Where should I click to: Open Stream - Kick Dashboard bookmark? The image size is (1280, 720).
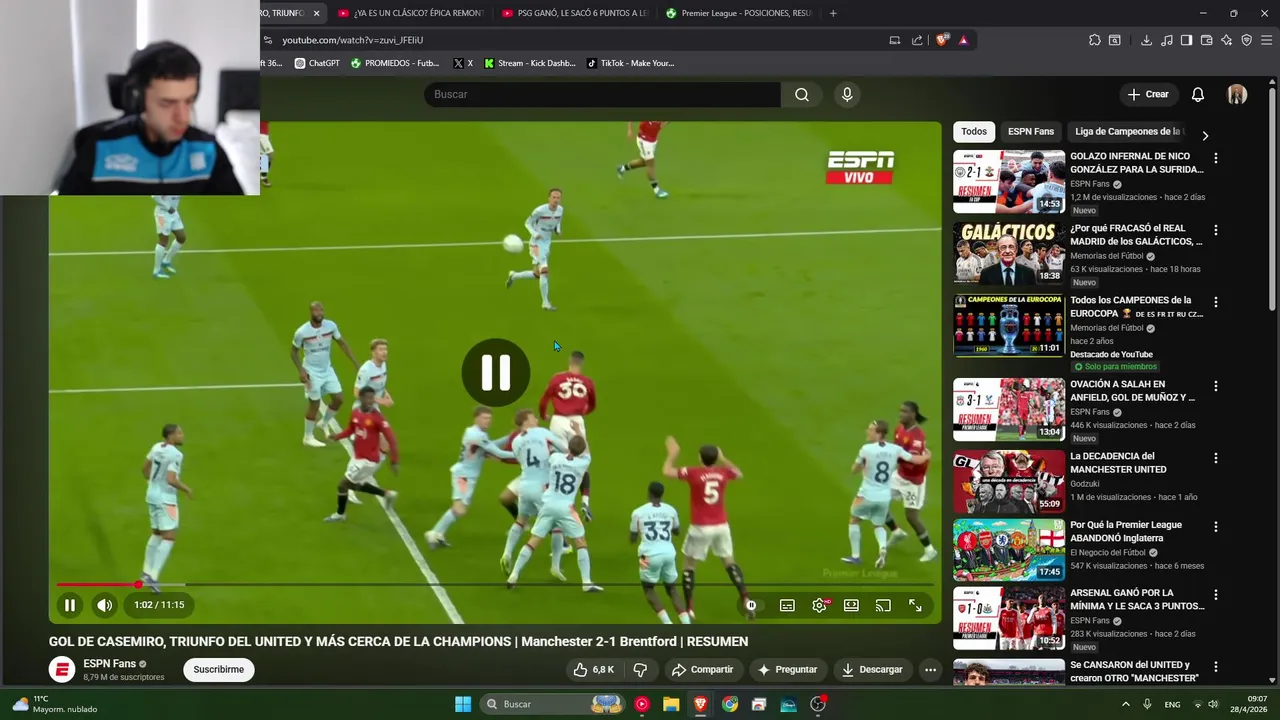coord(530,63)
